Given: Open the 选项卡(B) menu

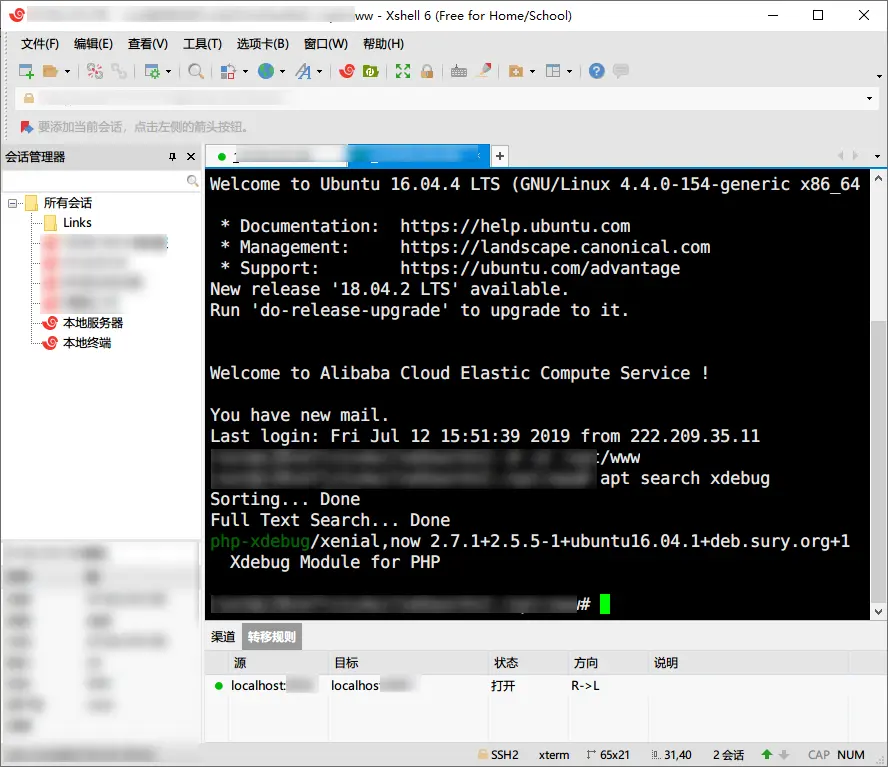Looking at the screenshot, I should (263, 44).
